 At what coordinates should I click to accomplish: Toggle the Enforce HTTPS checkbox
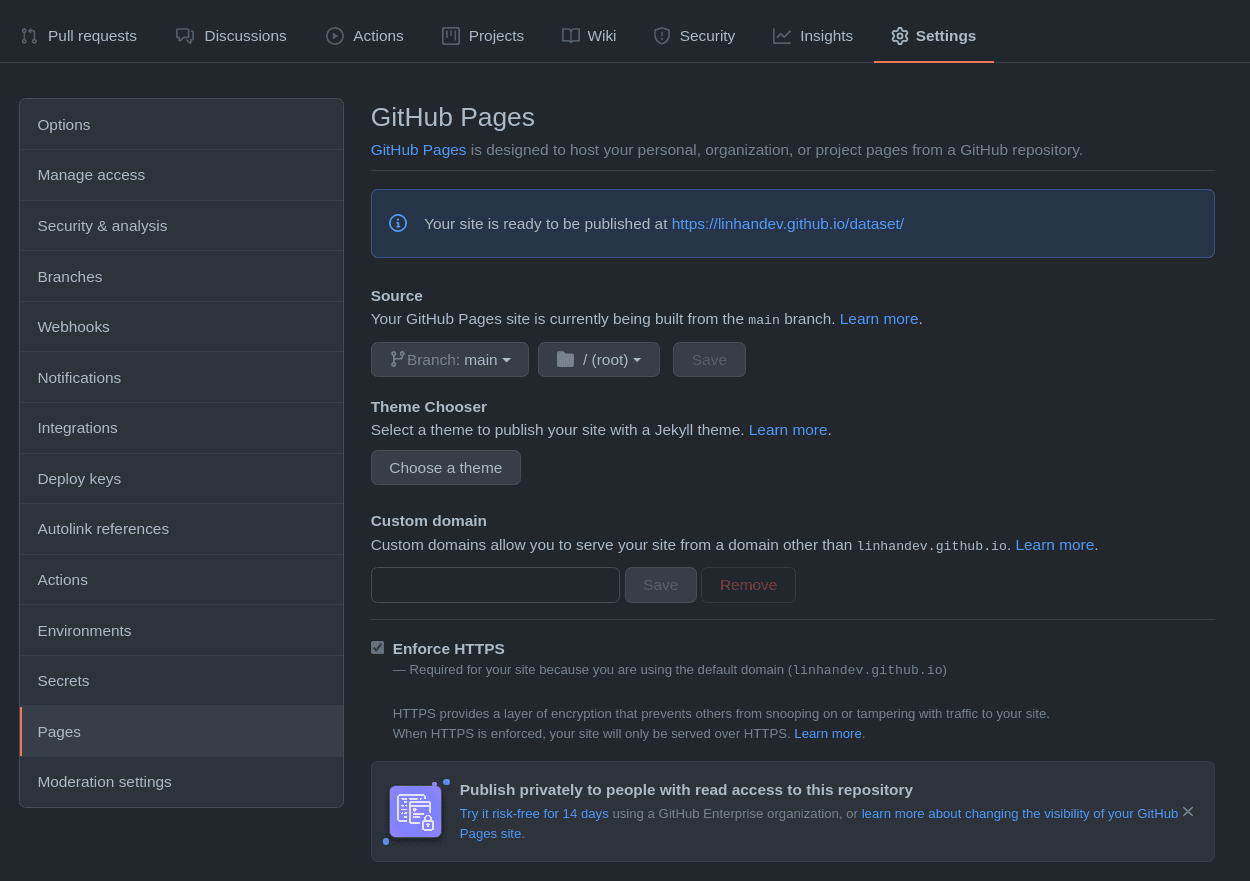pyautogui.click(x=377, y=648)
